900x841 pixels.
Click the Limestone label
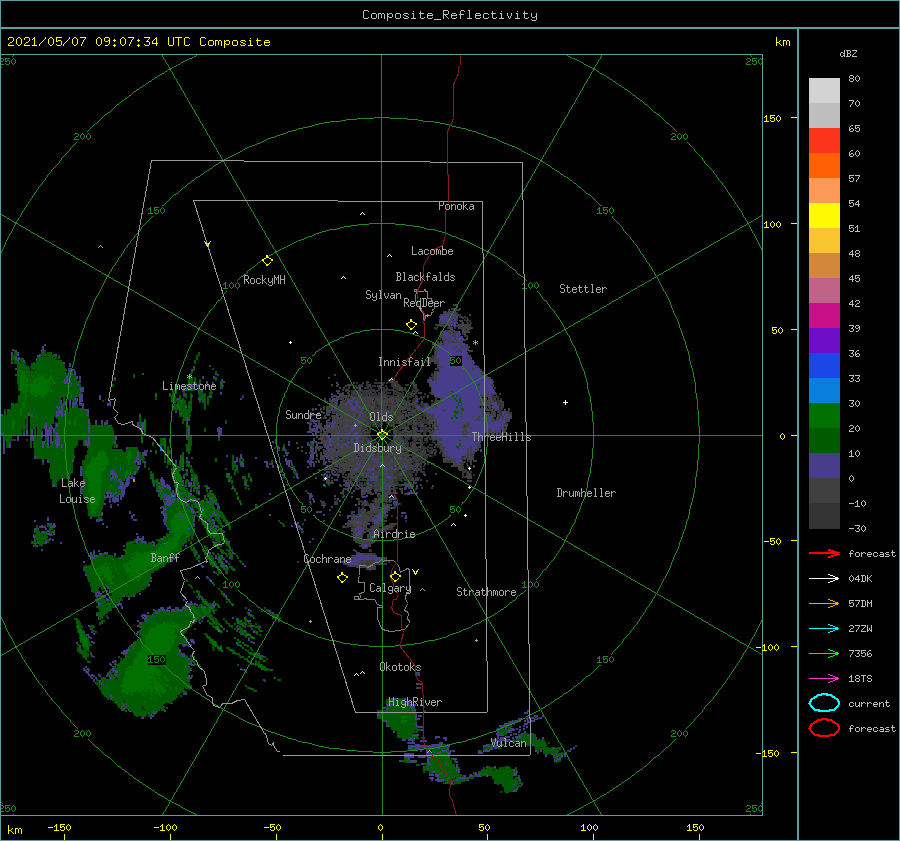pyautogui.click(x=189, y=386)
